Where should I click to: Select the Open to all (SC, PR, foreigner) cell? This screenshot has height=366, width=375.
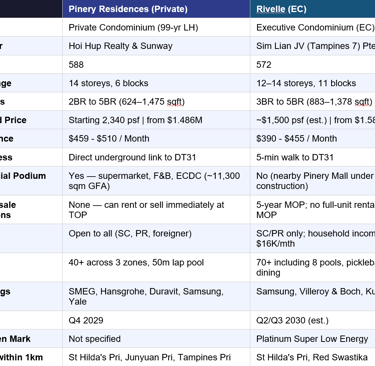pos(156,239)
